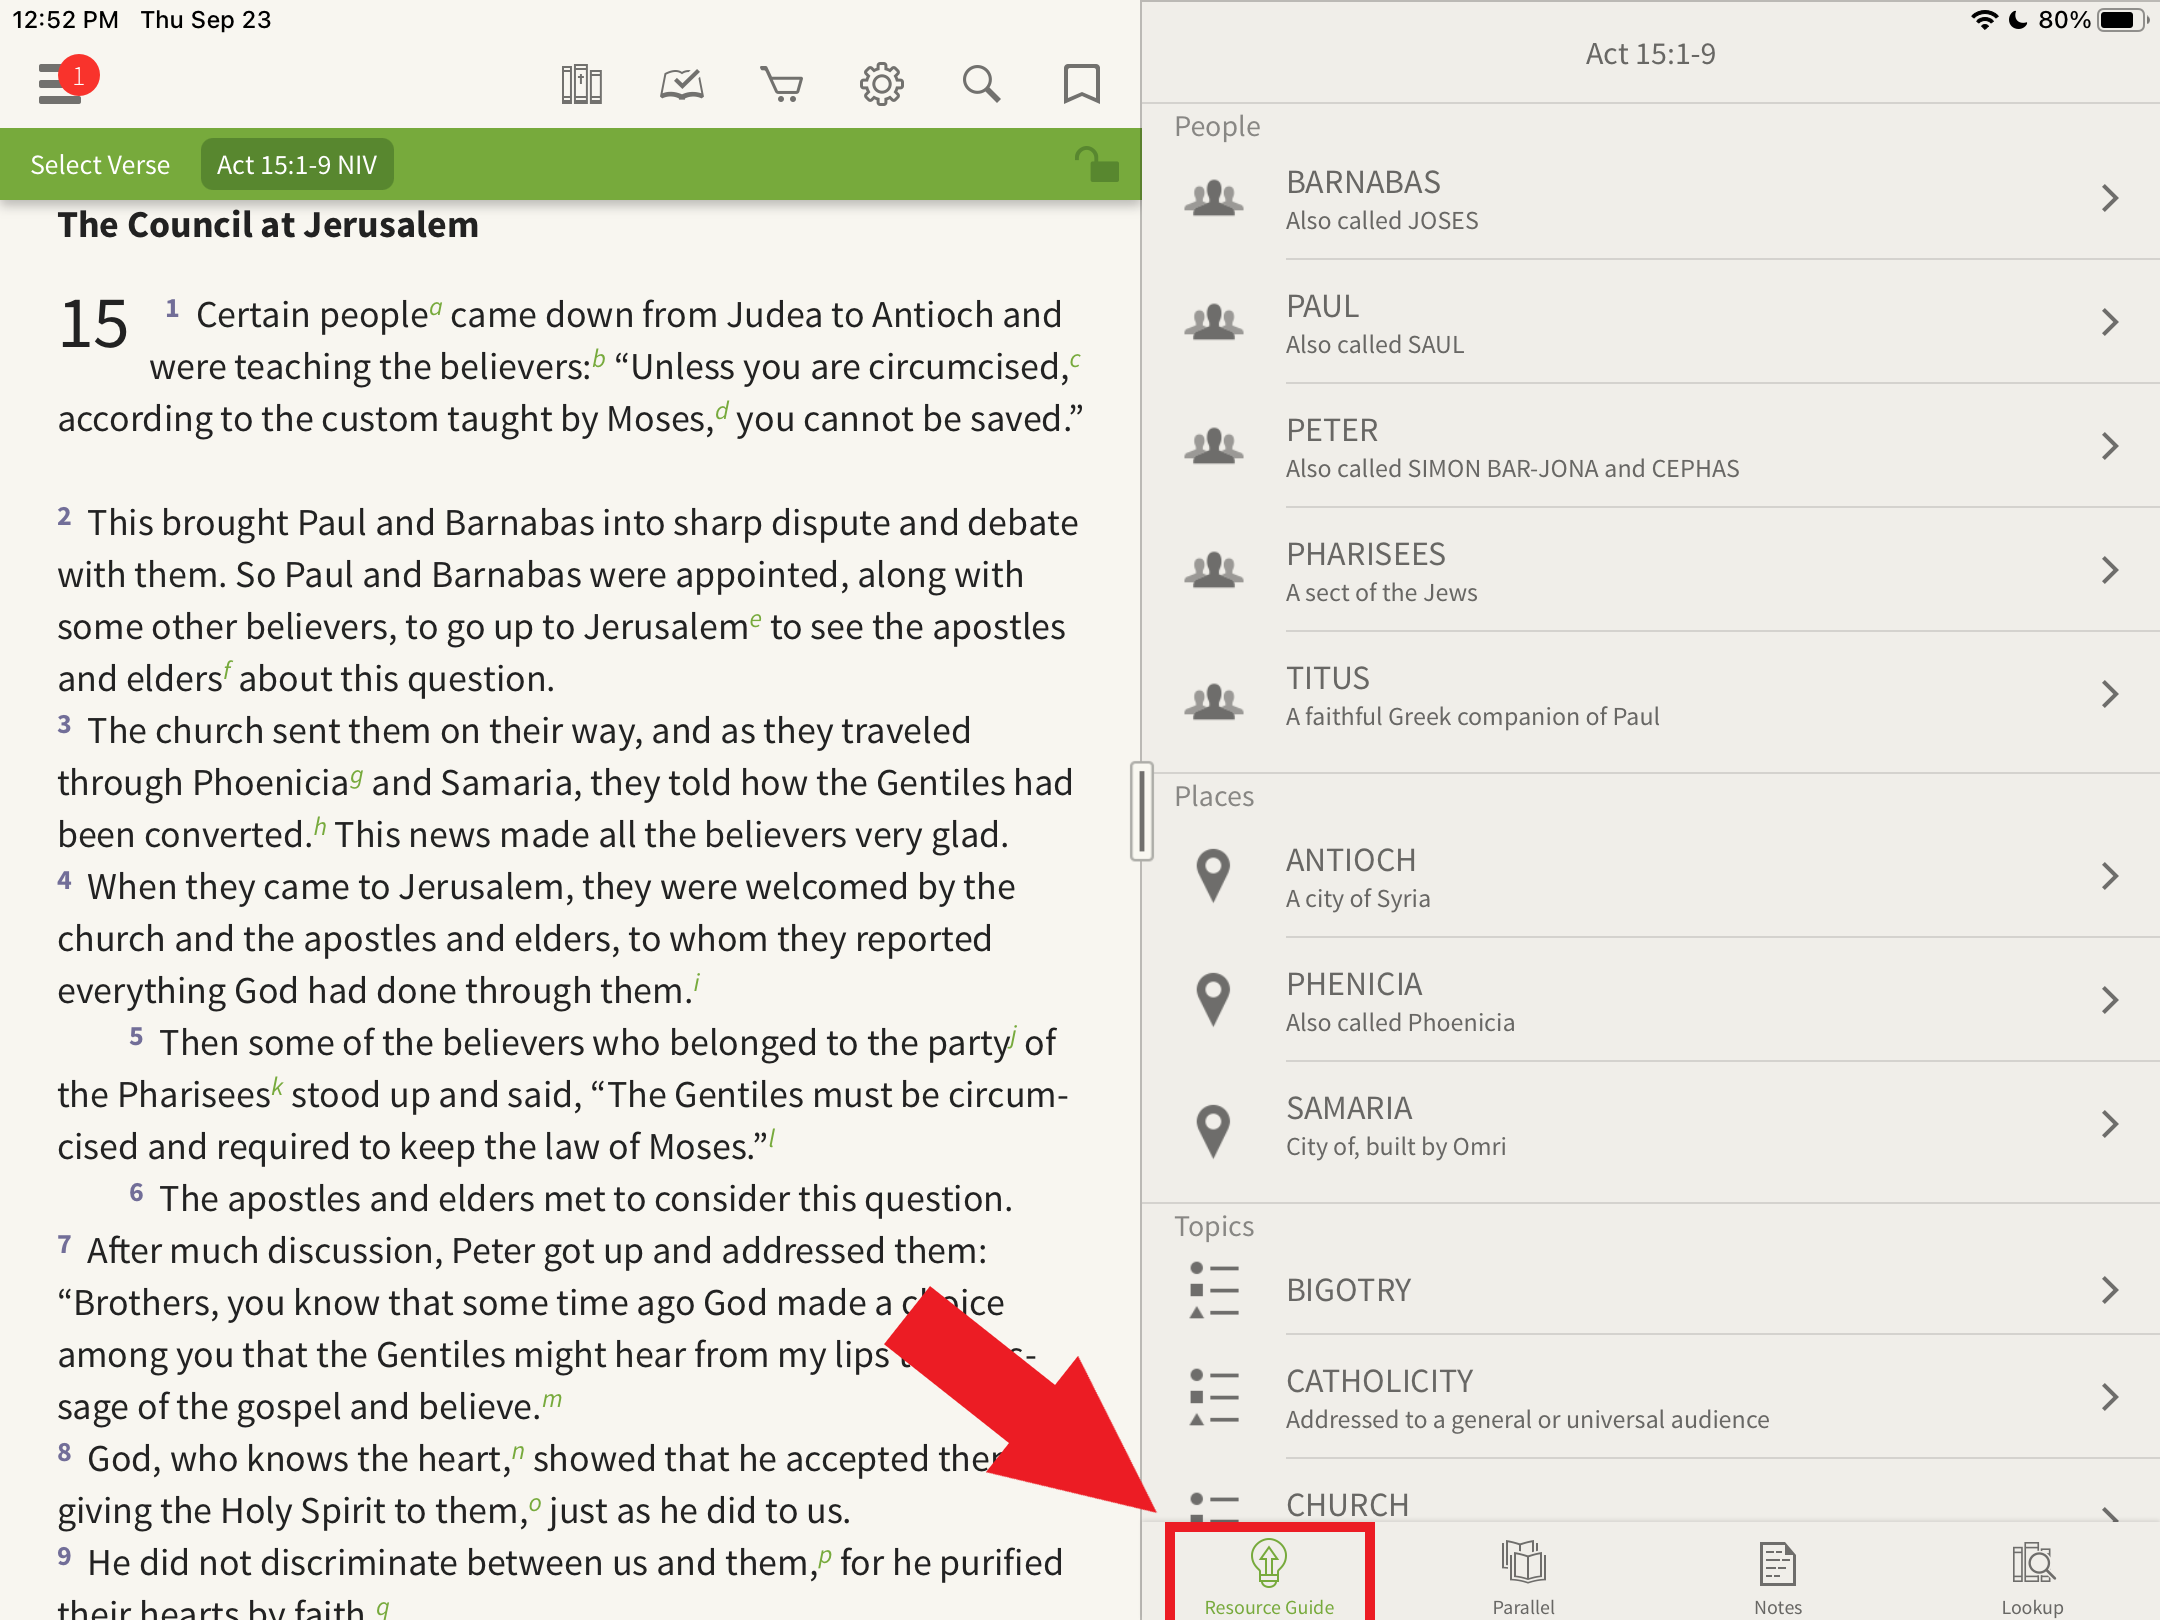Expand the ANTIOCH entry chevron

point(2110,876)
